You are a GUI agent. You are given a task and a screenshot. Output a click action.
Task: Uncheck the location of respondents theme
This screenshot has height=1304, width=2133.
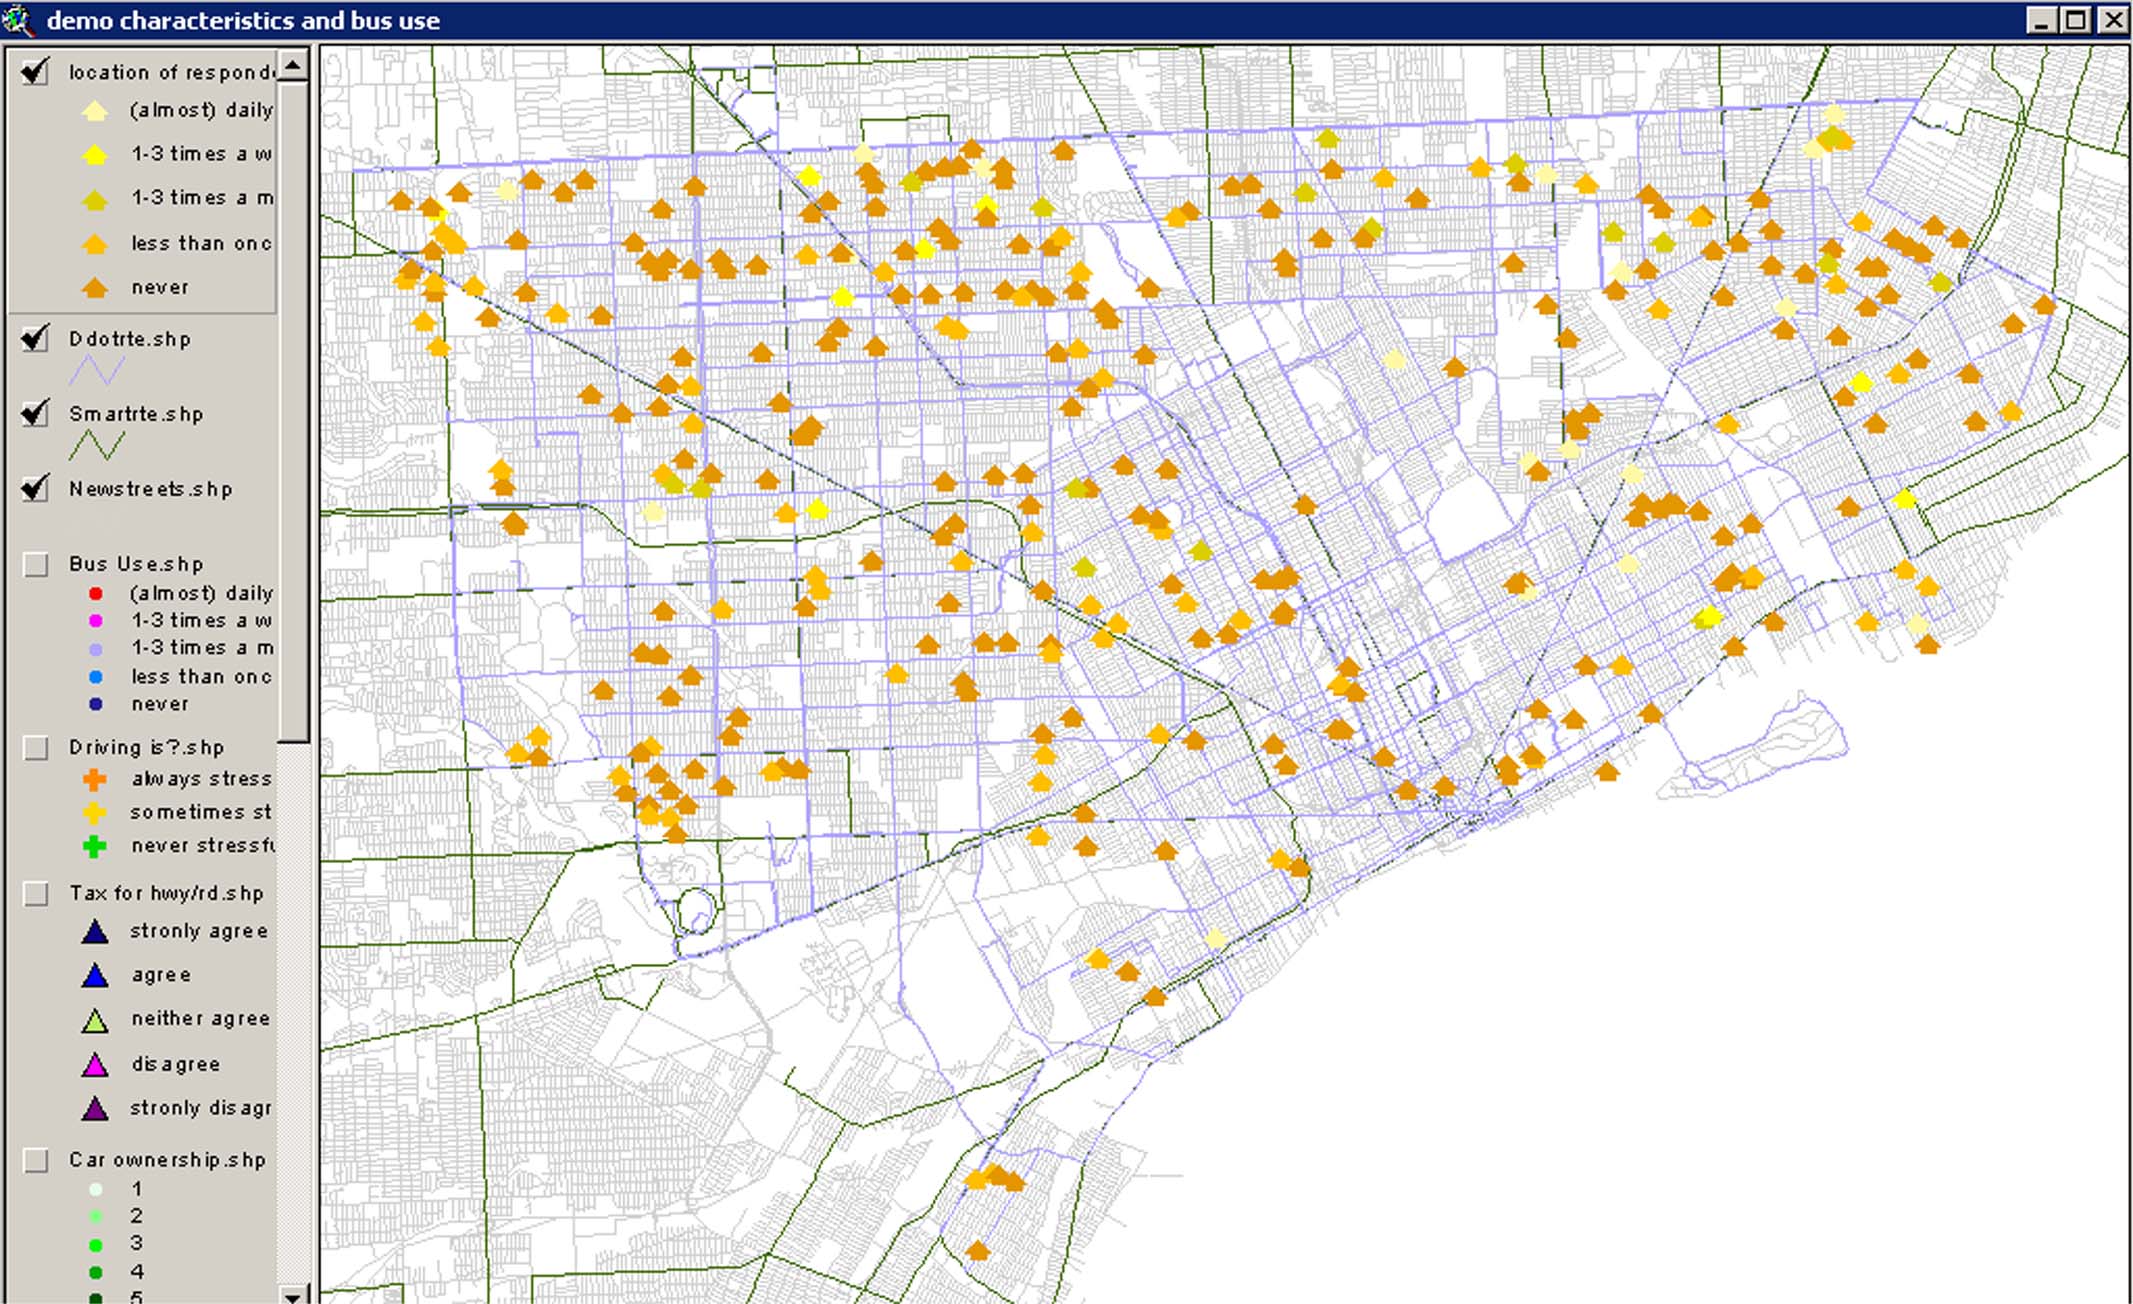pos(35,72)
